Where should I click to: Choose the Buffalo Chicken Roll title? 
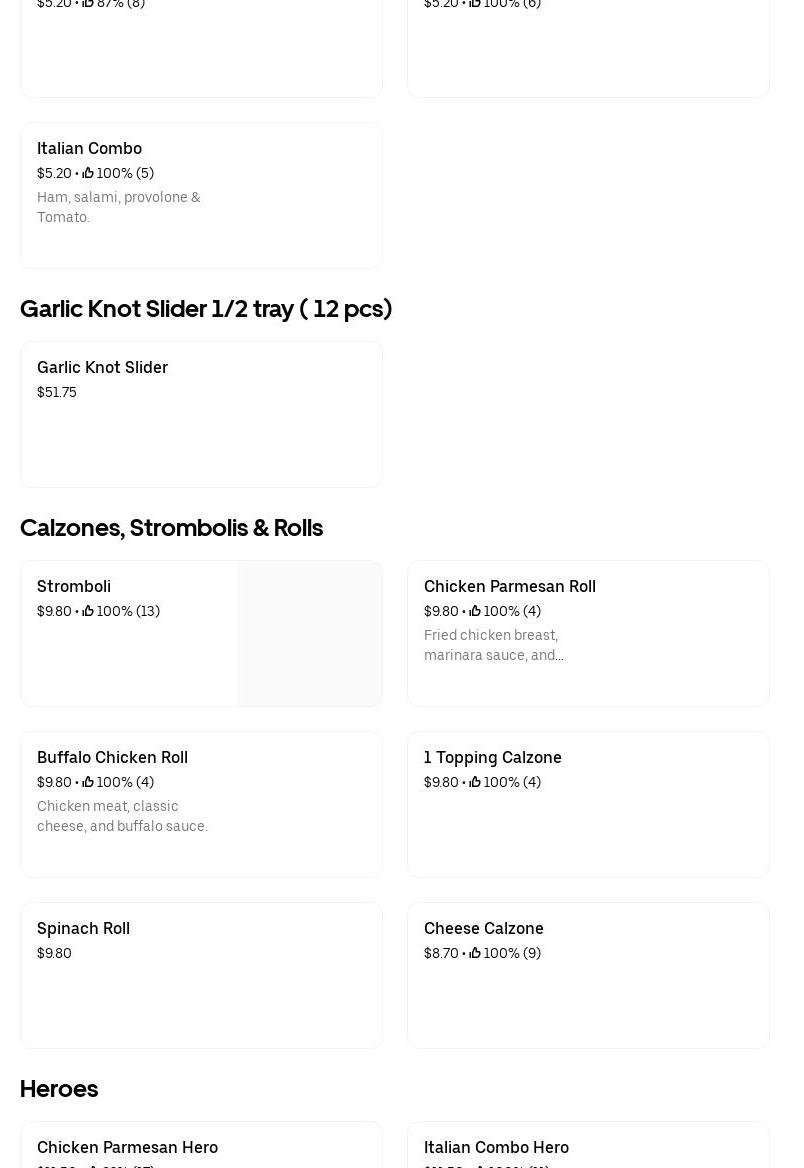coord(112,758)
